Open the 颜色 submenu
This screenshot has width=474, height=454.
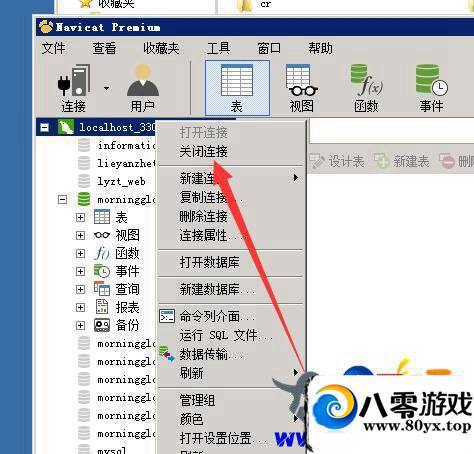click(231, 419)
